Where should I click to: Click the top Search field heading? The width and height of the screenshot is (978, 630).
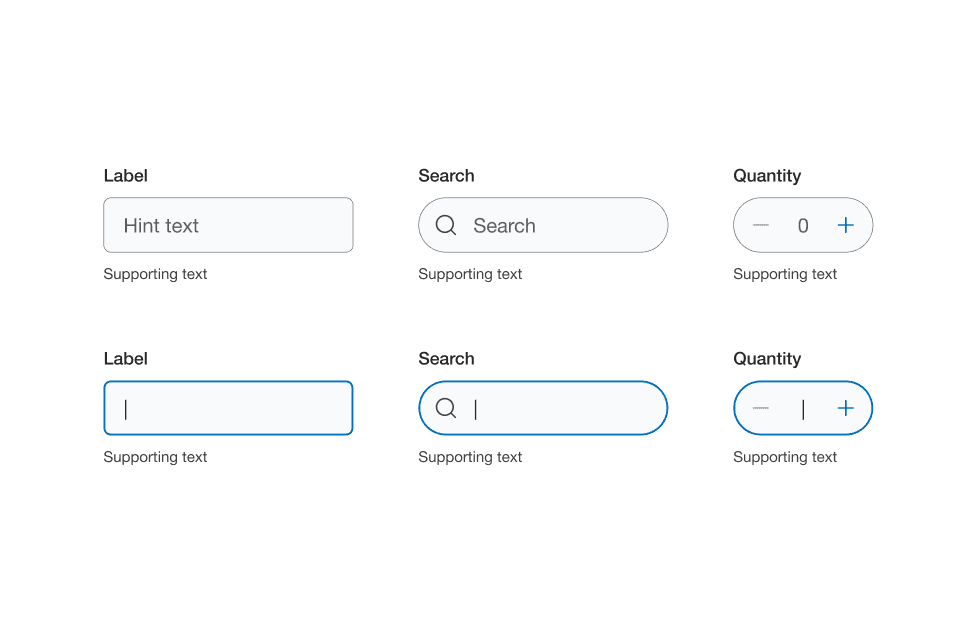(446, 175)
